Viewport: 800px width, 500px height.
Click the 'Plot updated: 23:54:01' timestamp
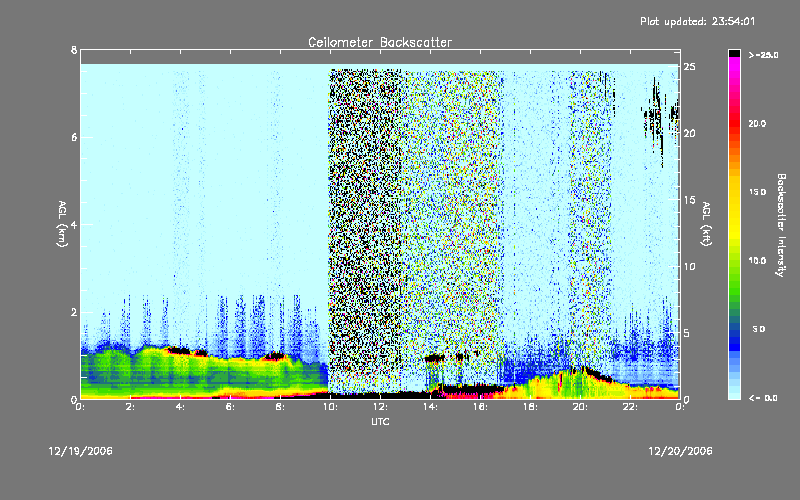coord(697,21)
